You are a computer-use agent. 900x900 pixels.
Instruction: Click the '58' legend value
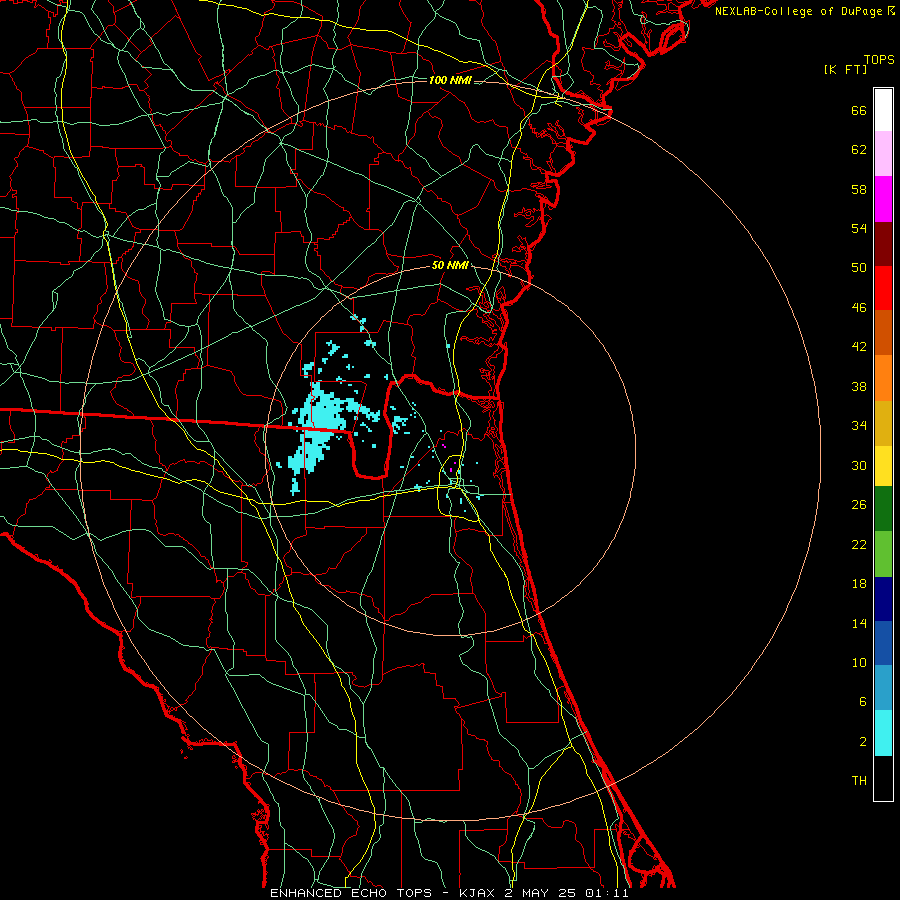859,189
